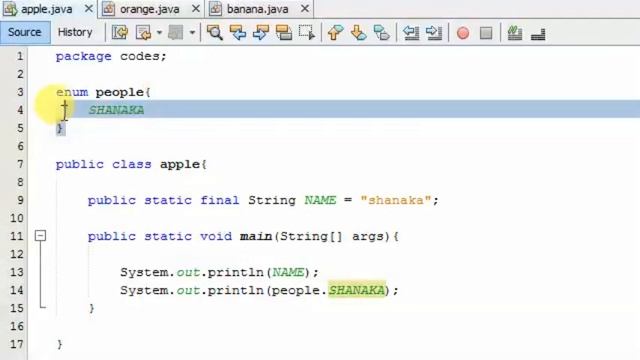This screenshot has height=360, width=640.
Task: Click highlighted SHANAKA on line 14
Action: click(357, 290)
